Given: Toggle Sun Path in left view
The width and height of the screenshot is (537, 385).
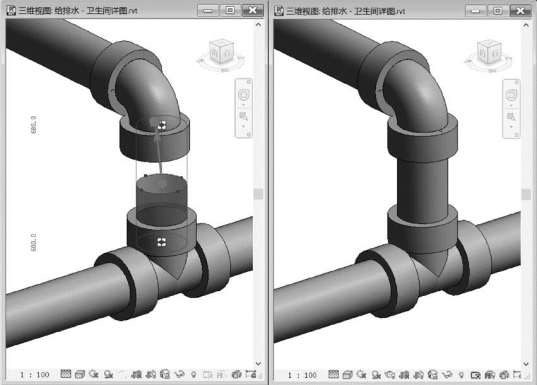Looking at the screenshot, I should (x=93, y=374).
